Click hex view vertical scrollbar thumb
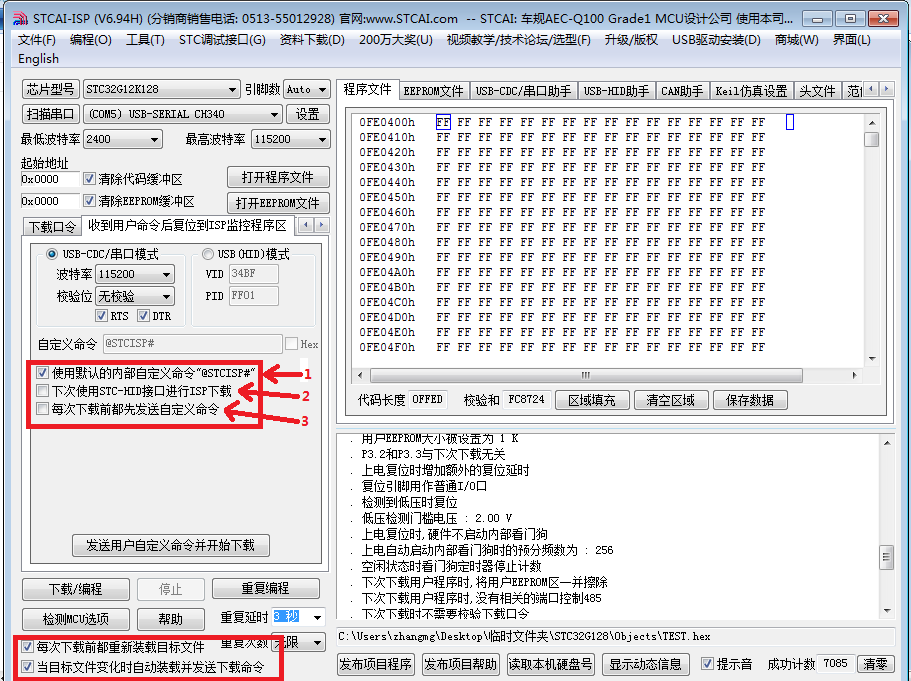This screenshot has height=681, width=911. pos(871,139)
